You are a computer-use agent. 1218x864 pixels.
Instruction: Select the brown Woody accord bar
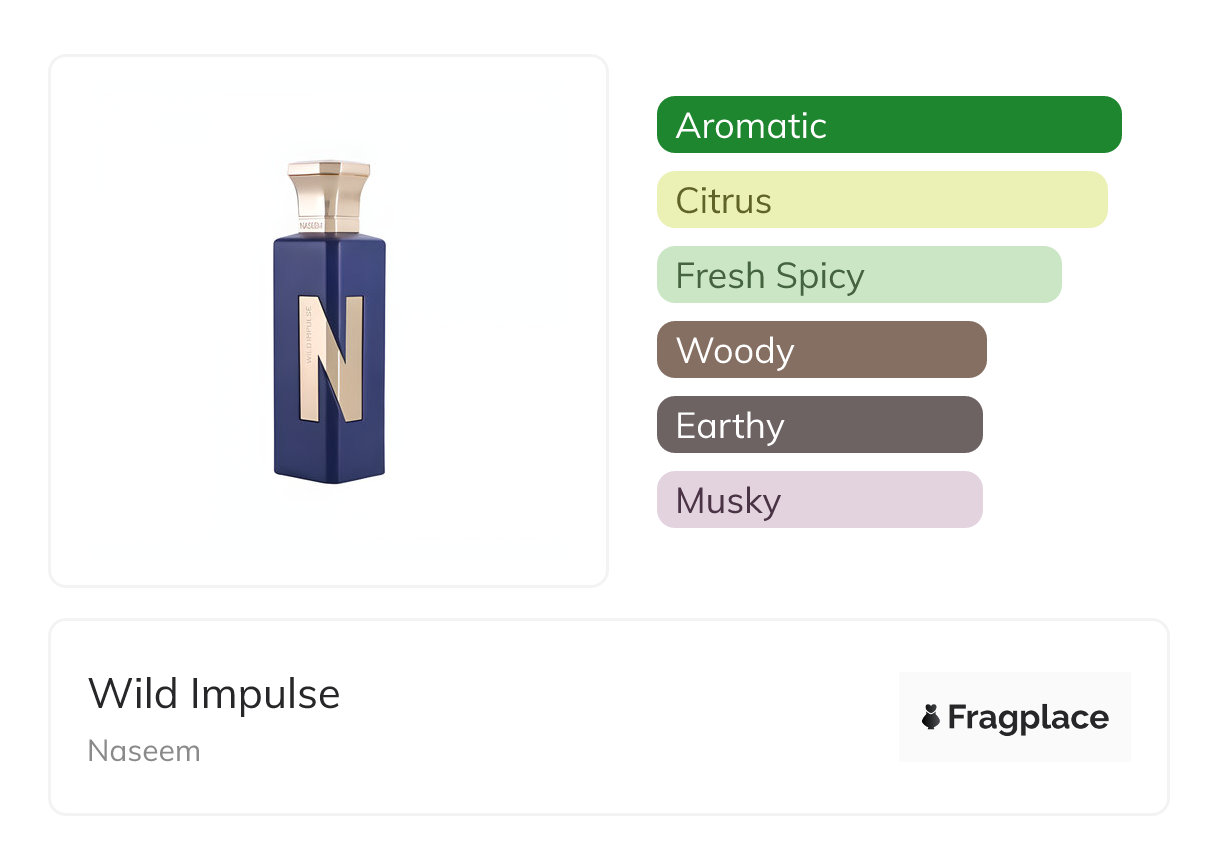coord(821,350)
